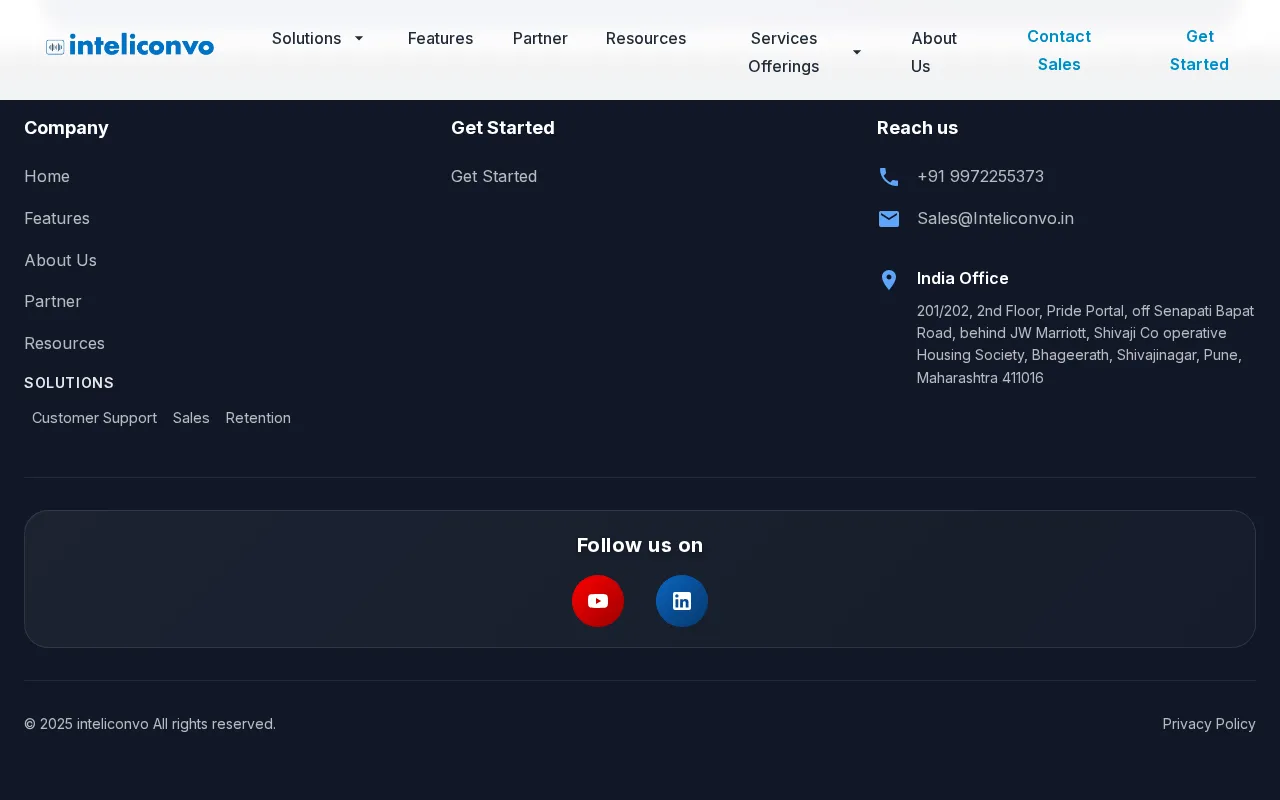Click the location pin icon
1280x800 pixels.
pyautogui.click(x=889, y=280)
